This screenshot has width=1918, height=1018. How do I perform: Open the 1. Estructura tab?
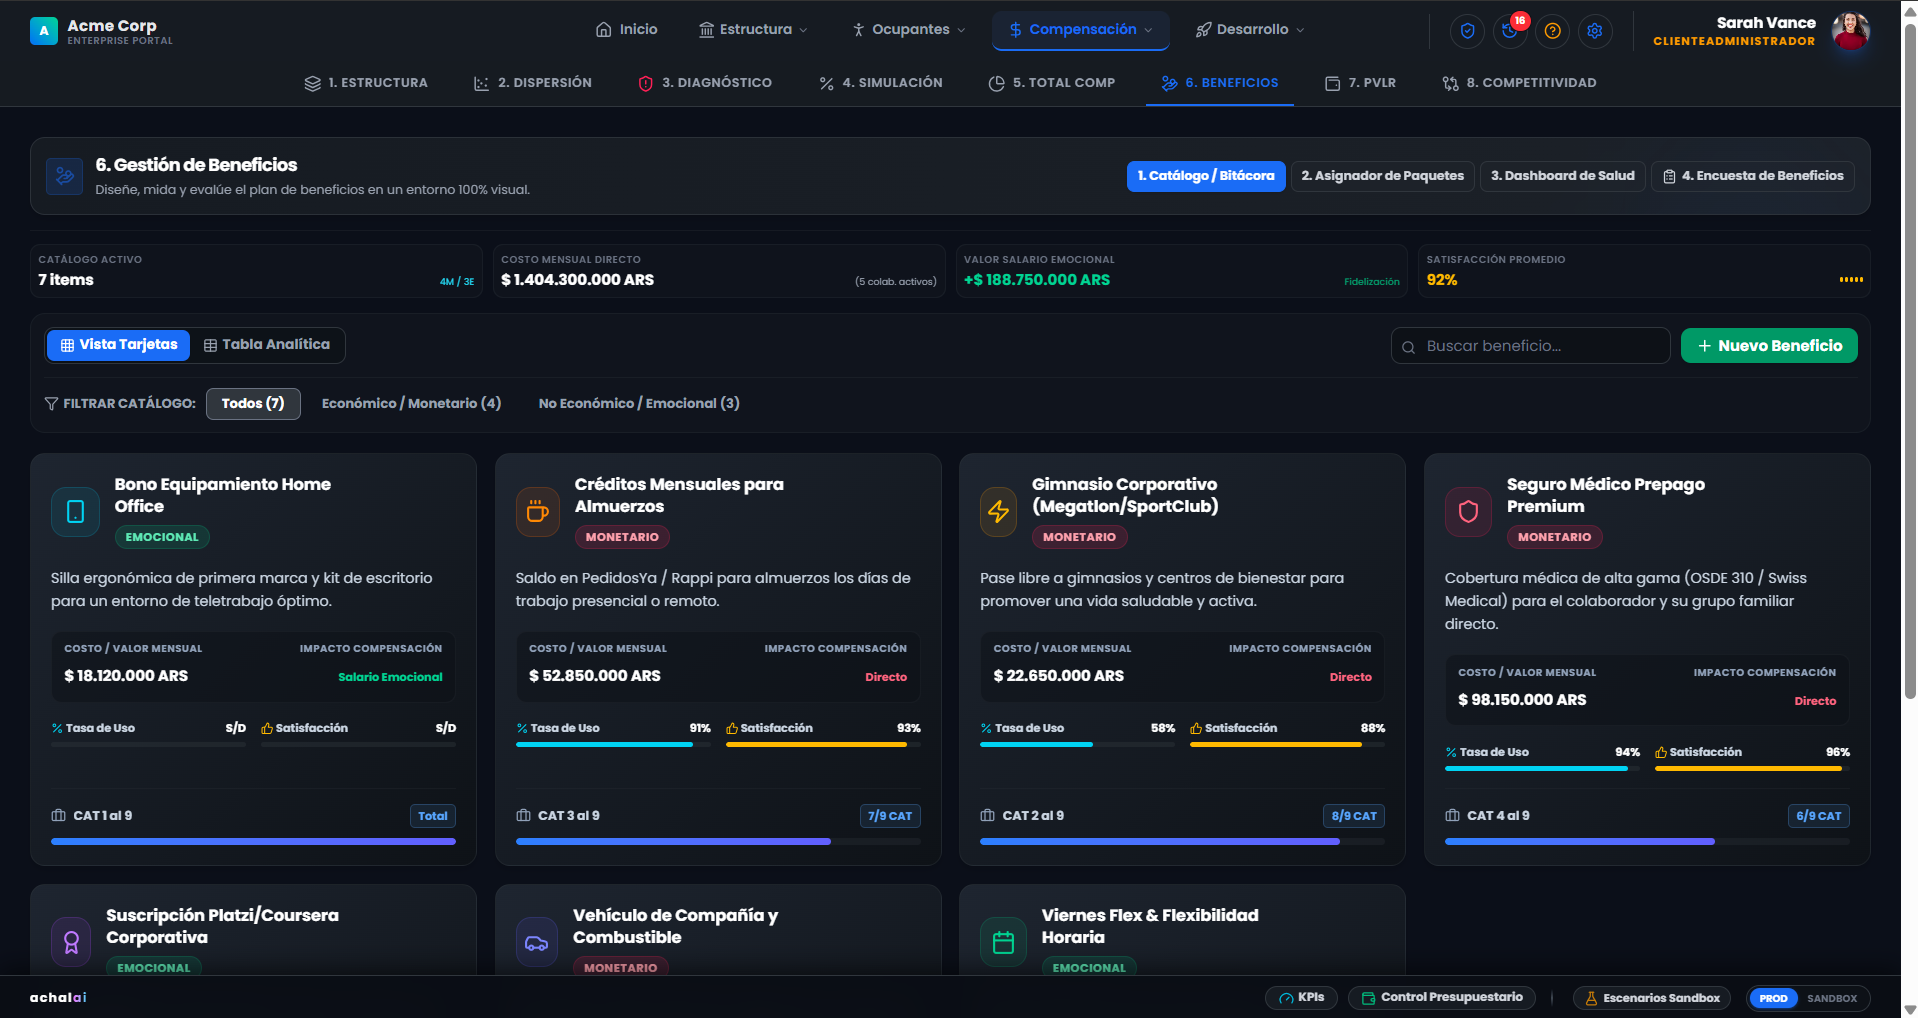click(366, 83)
